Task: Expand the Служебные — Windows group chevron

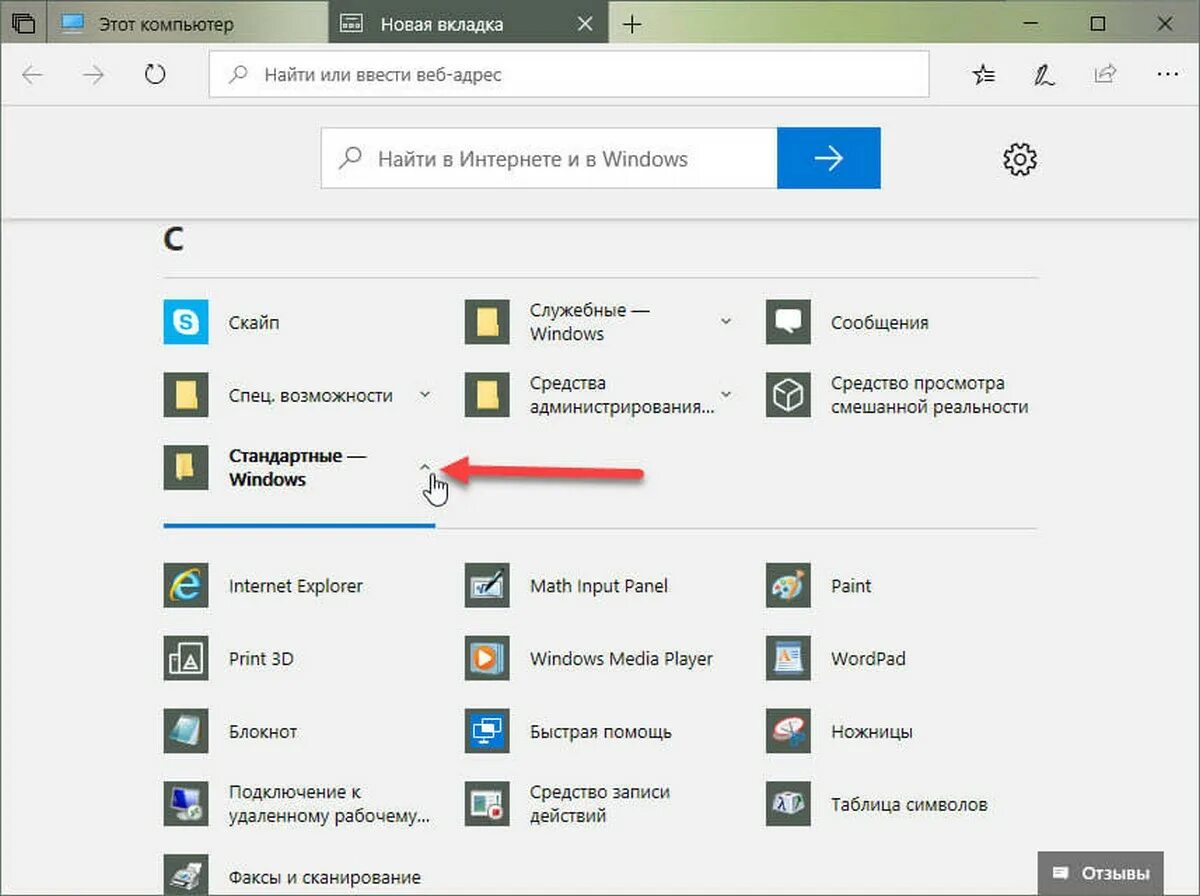Action: click(x=726, y=321)
